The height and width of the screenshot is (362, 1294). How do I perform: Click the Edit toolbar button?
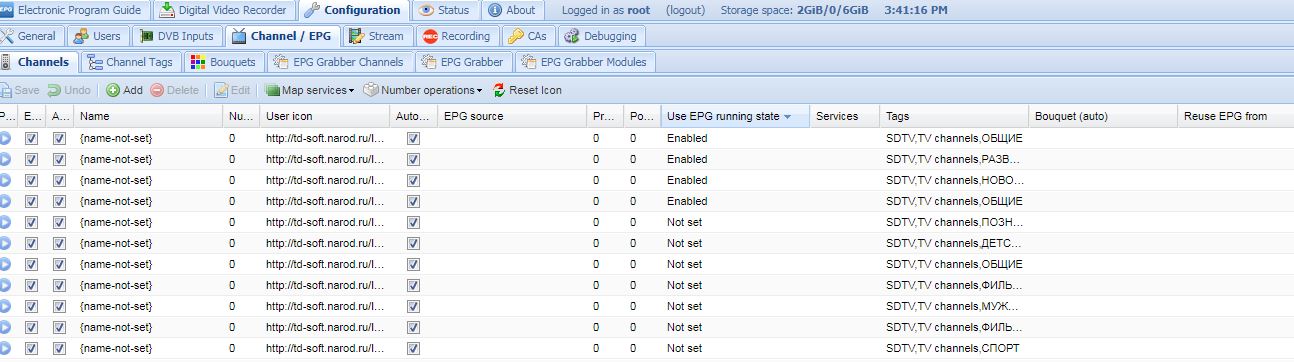click(232, 90)
